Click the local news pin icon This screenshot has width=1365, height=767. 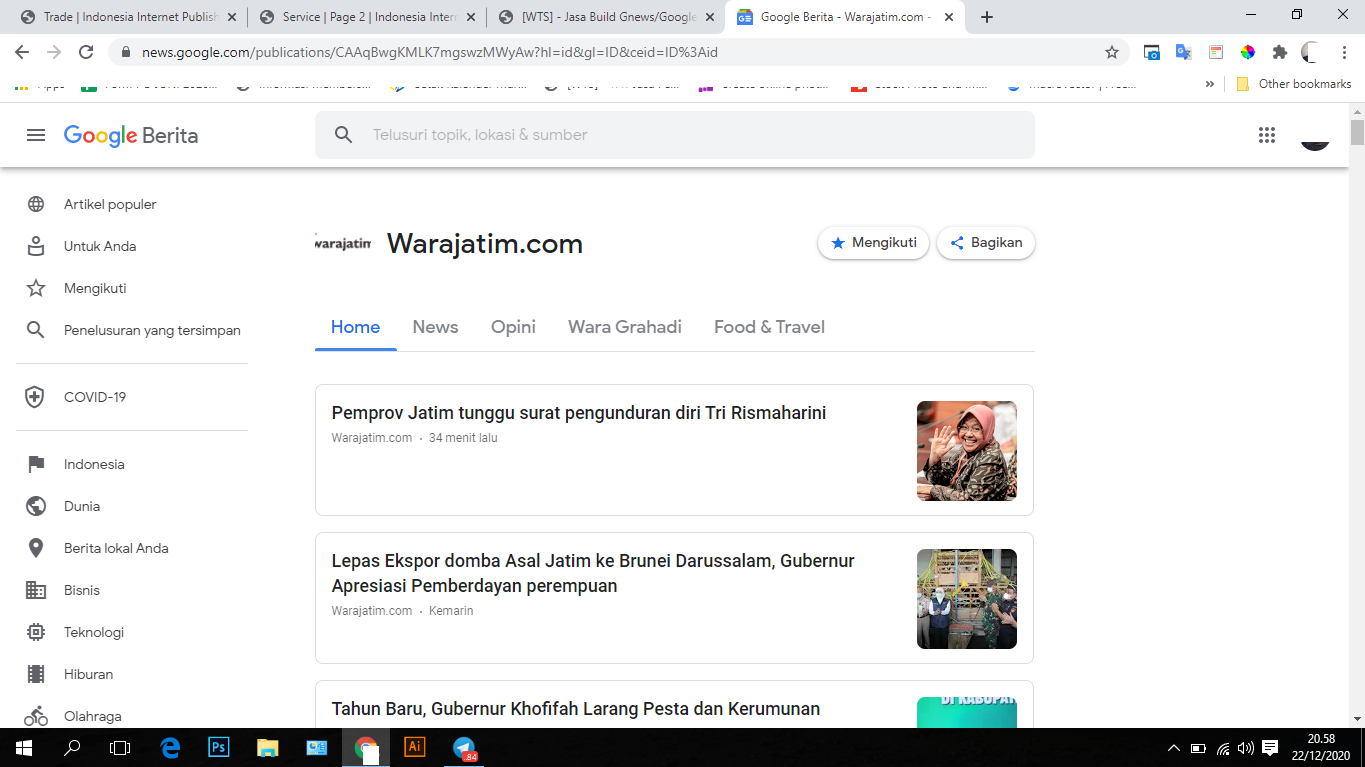tap(36, 548)
